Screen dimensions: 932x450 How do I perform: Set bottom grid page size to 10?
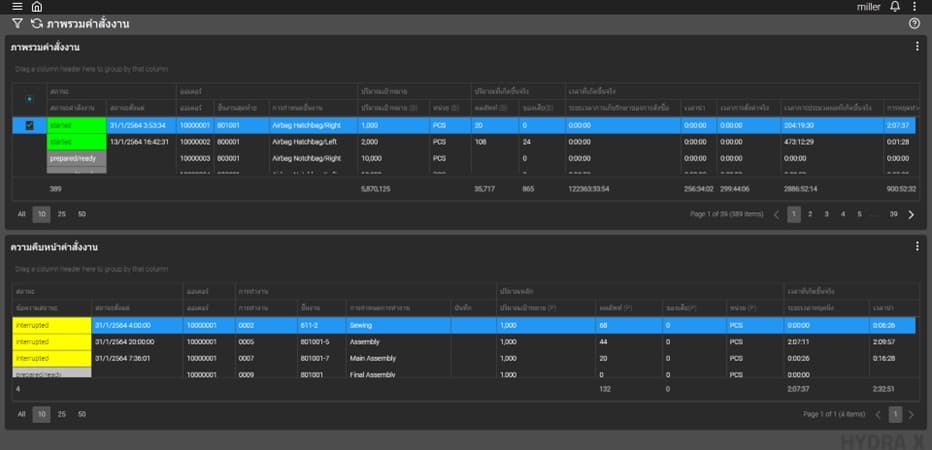[x=41, y=414]
